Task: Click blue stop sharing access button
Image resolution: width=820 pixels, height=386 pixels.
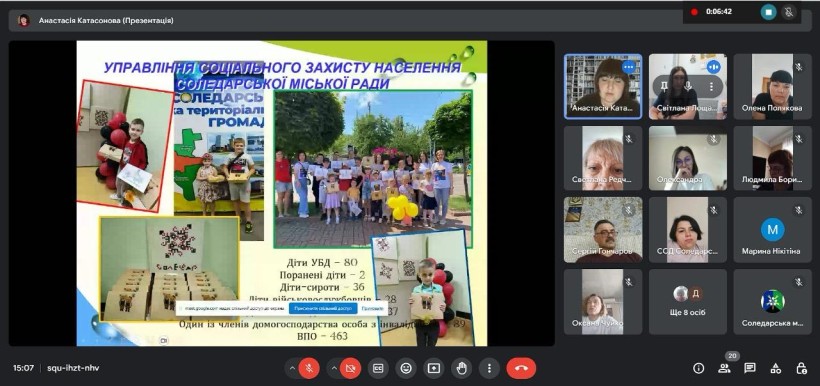Action: click(323, 309)
